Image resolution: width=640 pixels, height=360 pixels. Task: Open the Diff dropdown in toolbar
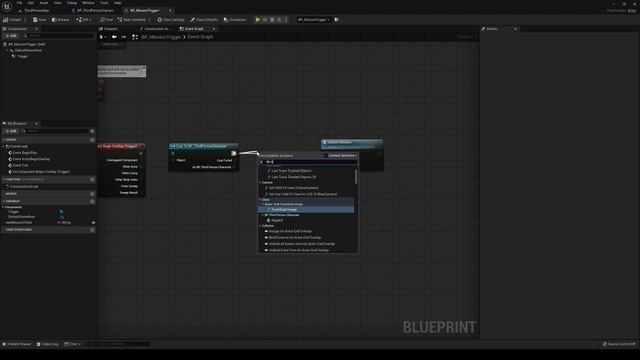(x=84, y=20)
